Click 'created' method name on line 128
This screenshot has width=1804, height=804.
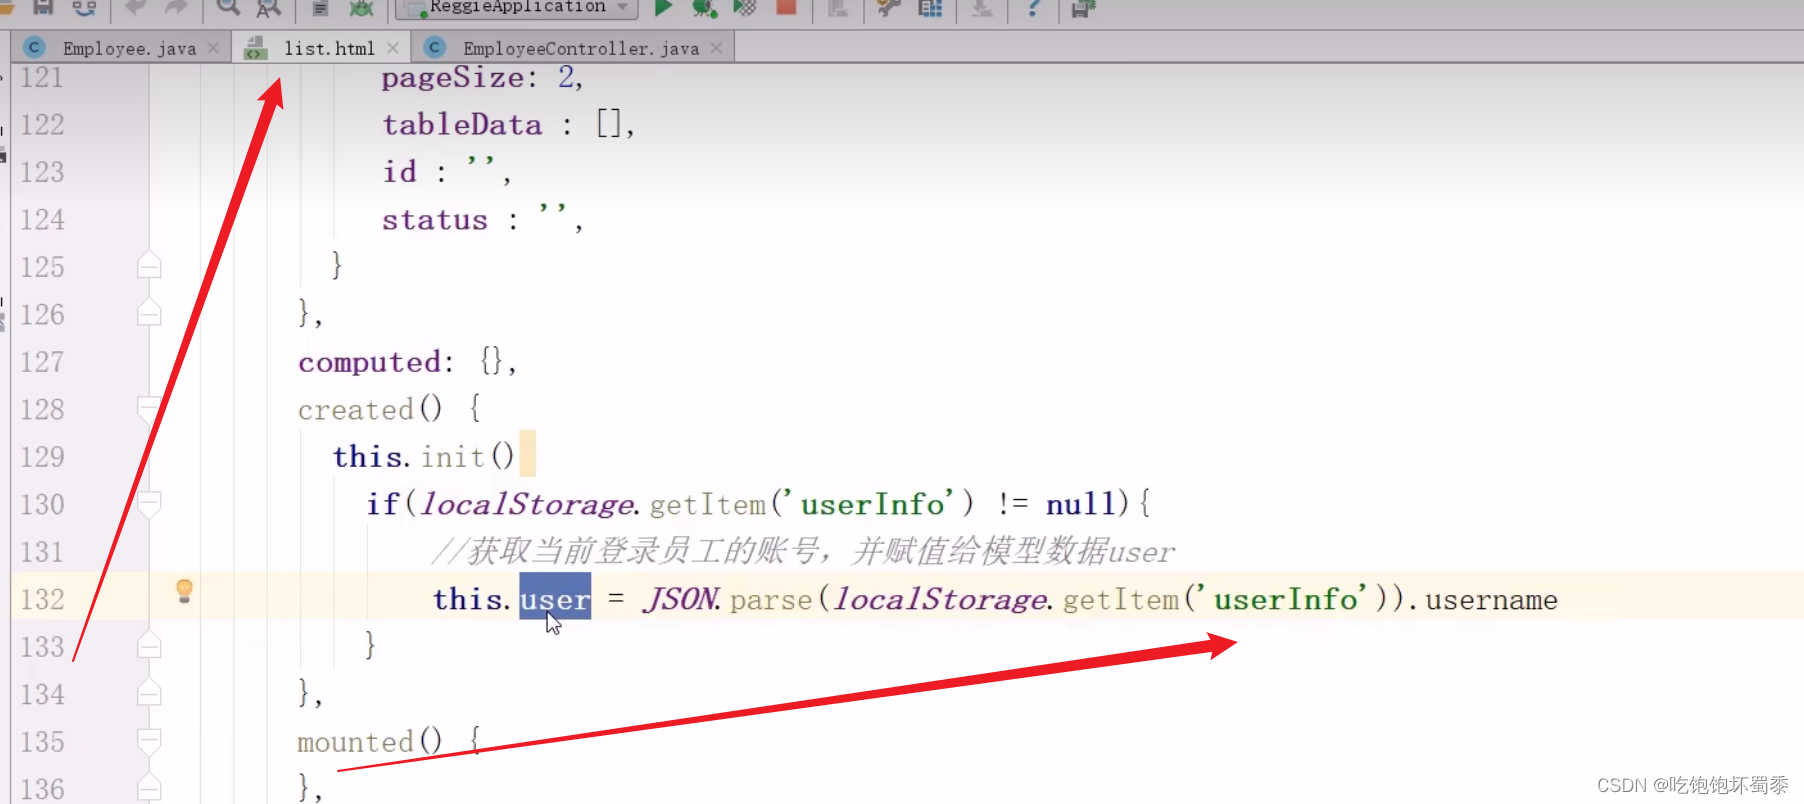[x=356, y=409]
